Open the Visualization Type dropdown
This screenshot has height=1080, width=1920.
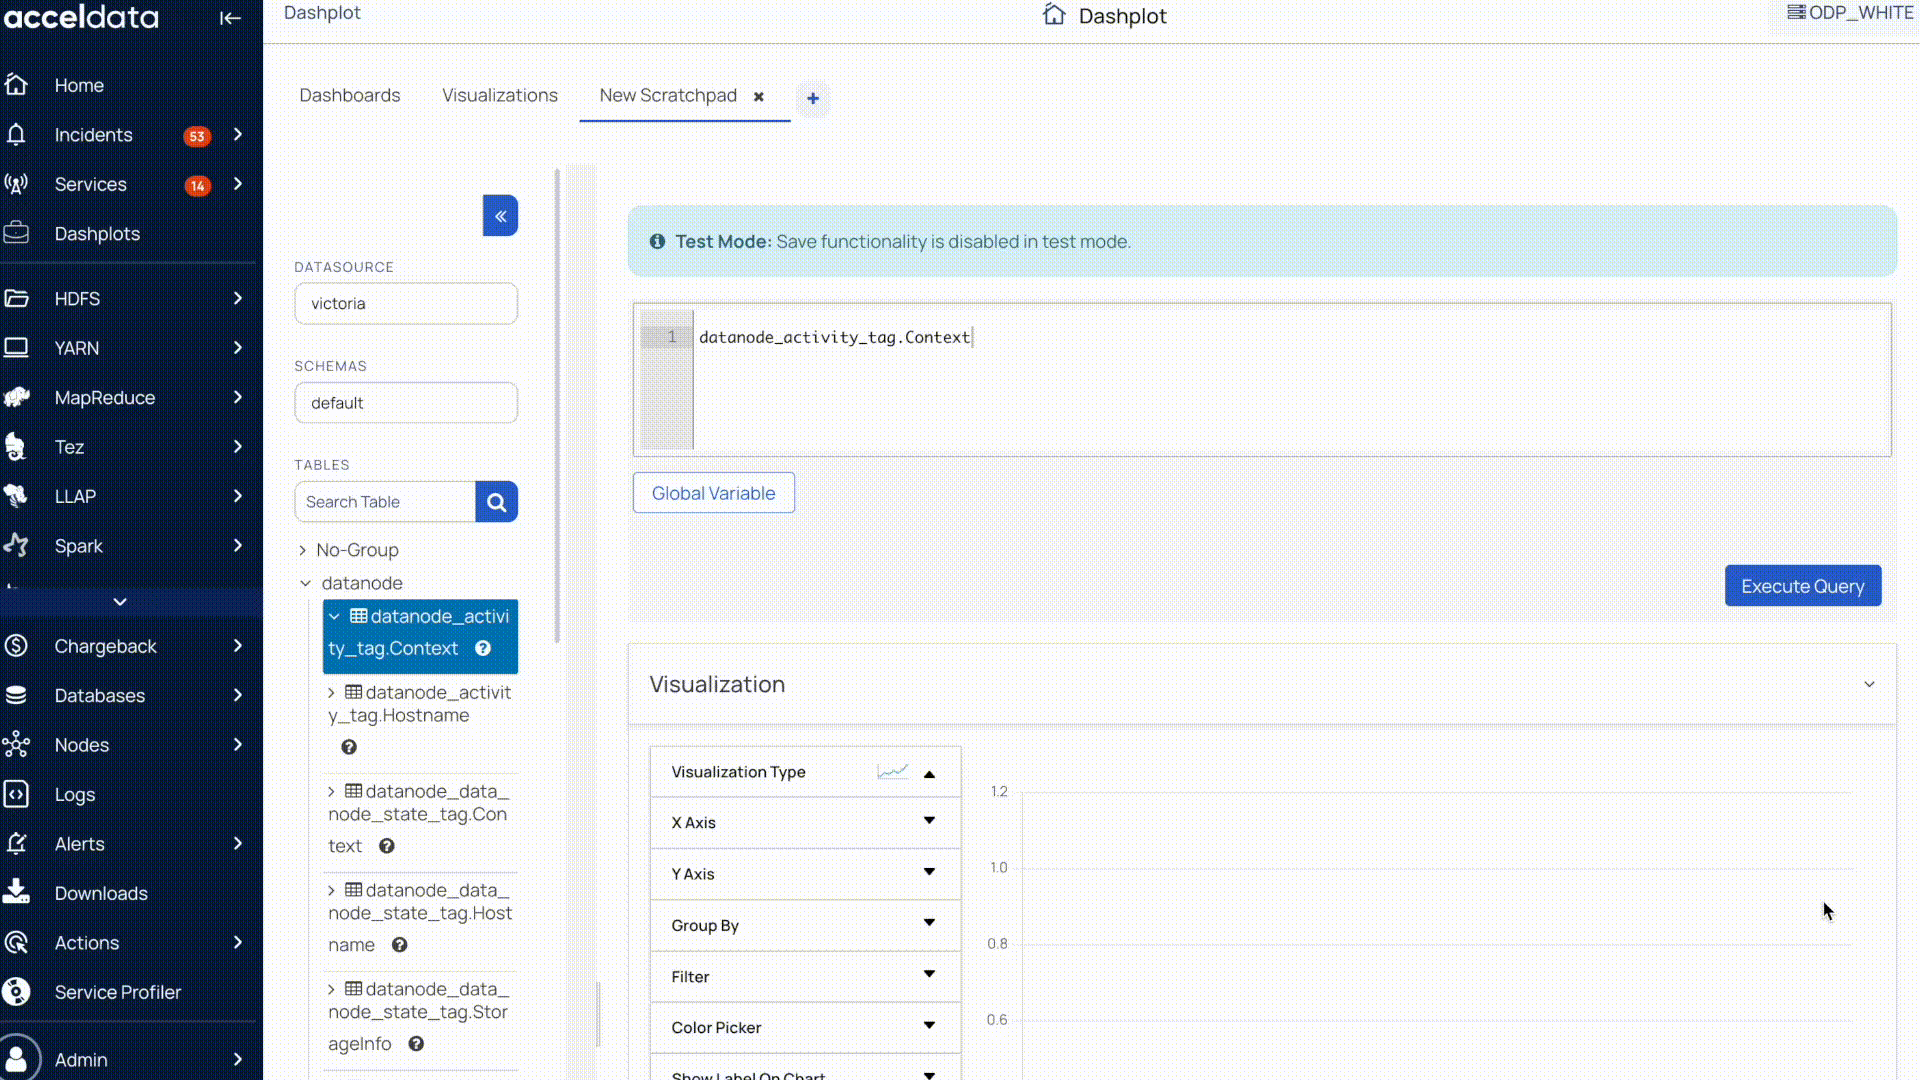coord(929,773)
